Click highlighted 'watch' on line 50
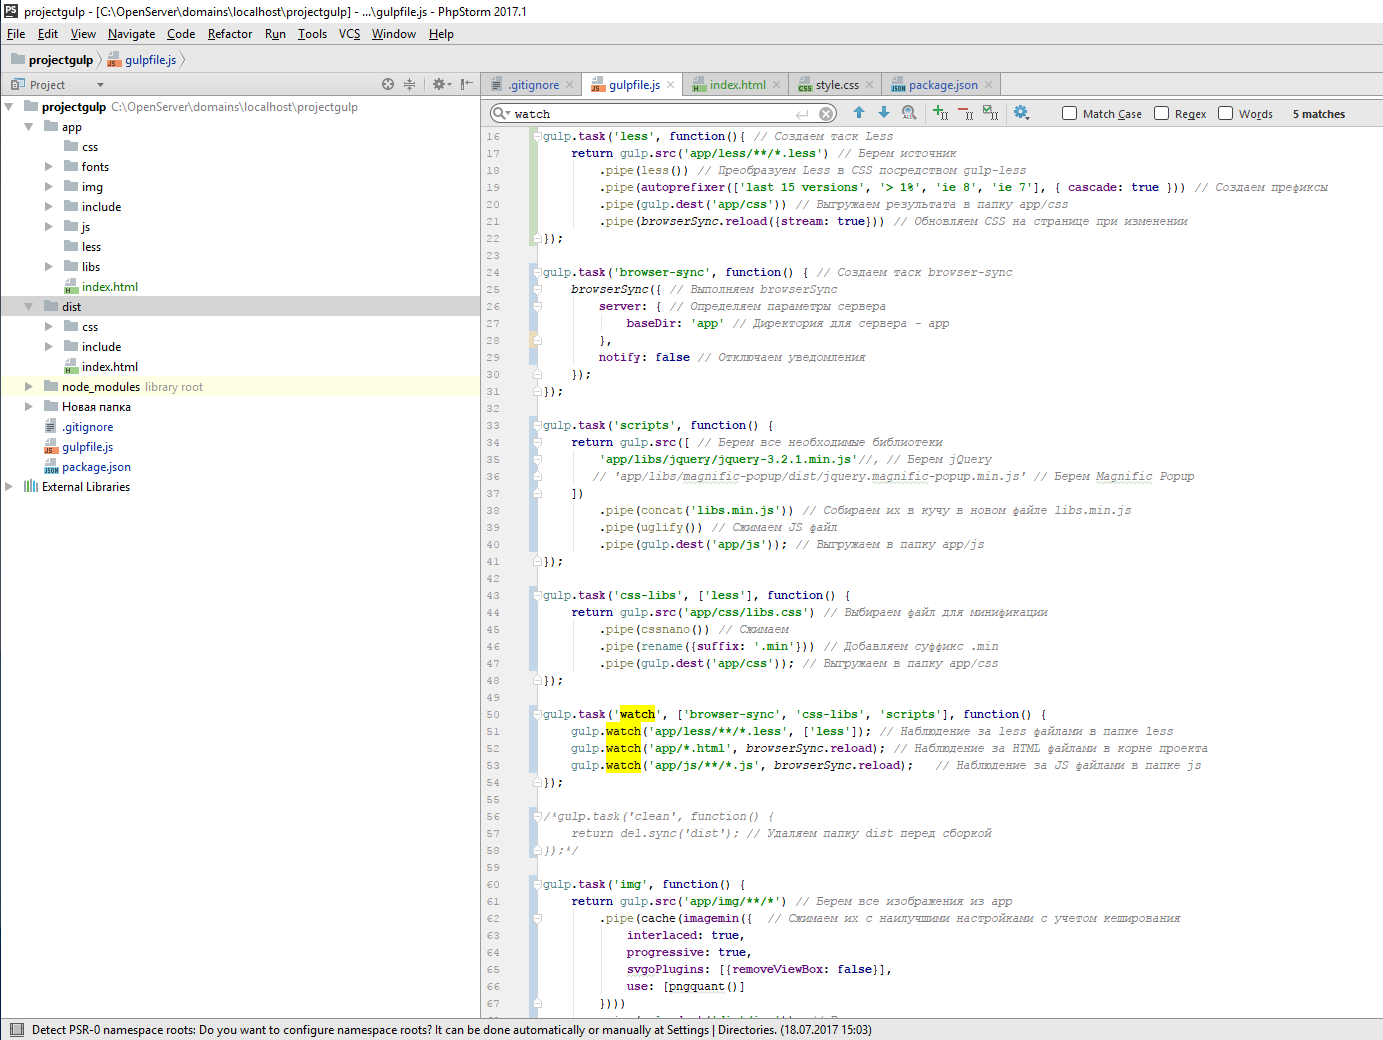This screenshot has width=1383, height=1040. tap(637, 714)
